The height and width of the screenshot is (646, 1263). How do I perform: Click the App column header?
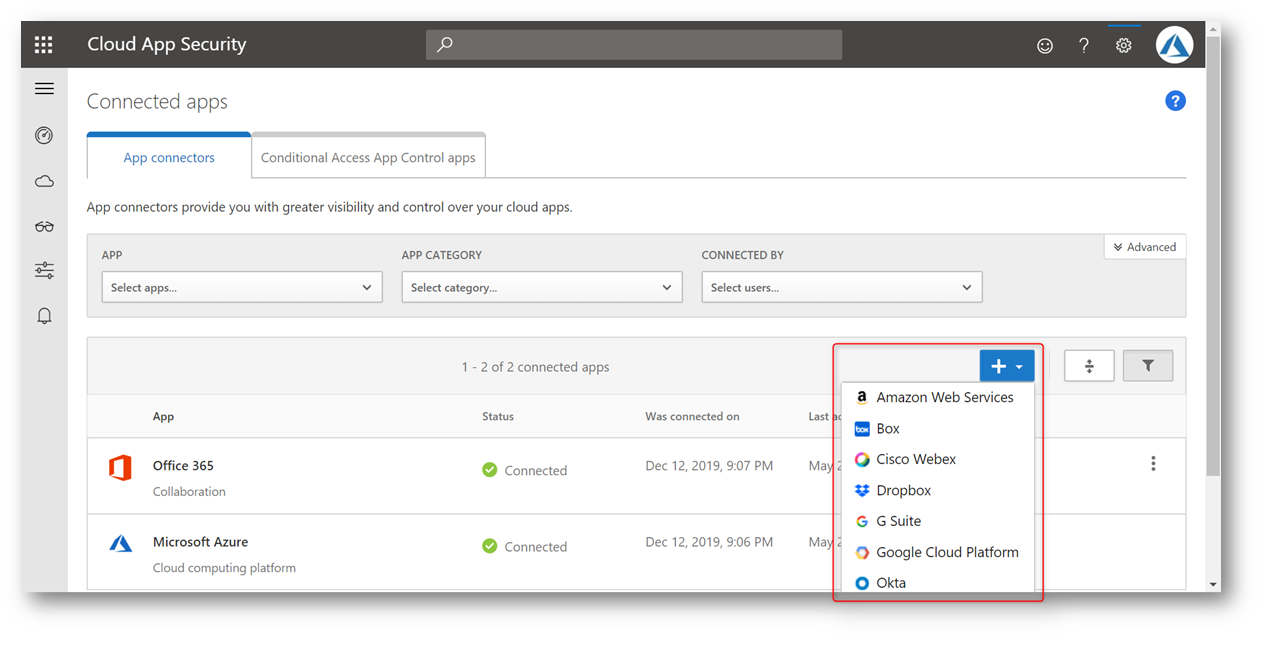[x=163, y=416]
